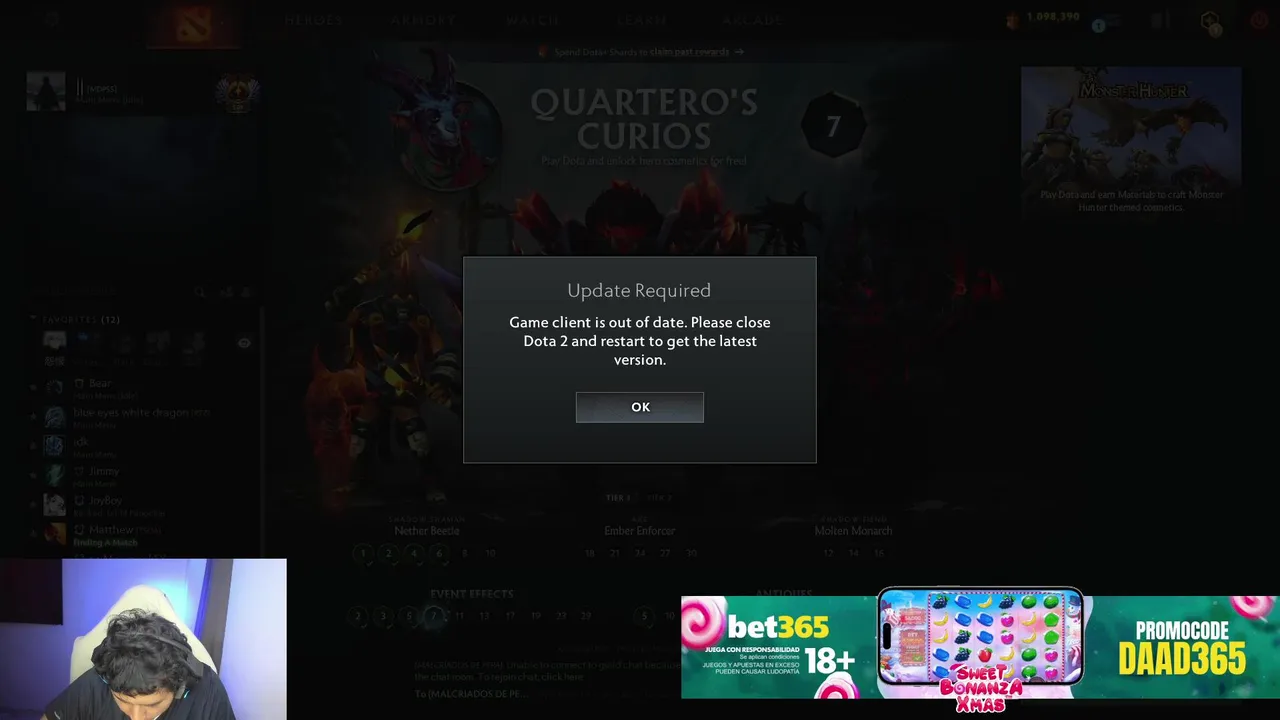The image size is (1280, 720).
Task: Click the rank medal badge in profile
Action: (237, 93)
